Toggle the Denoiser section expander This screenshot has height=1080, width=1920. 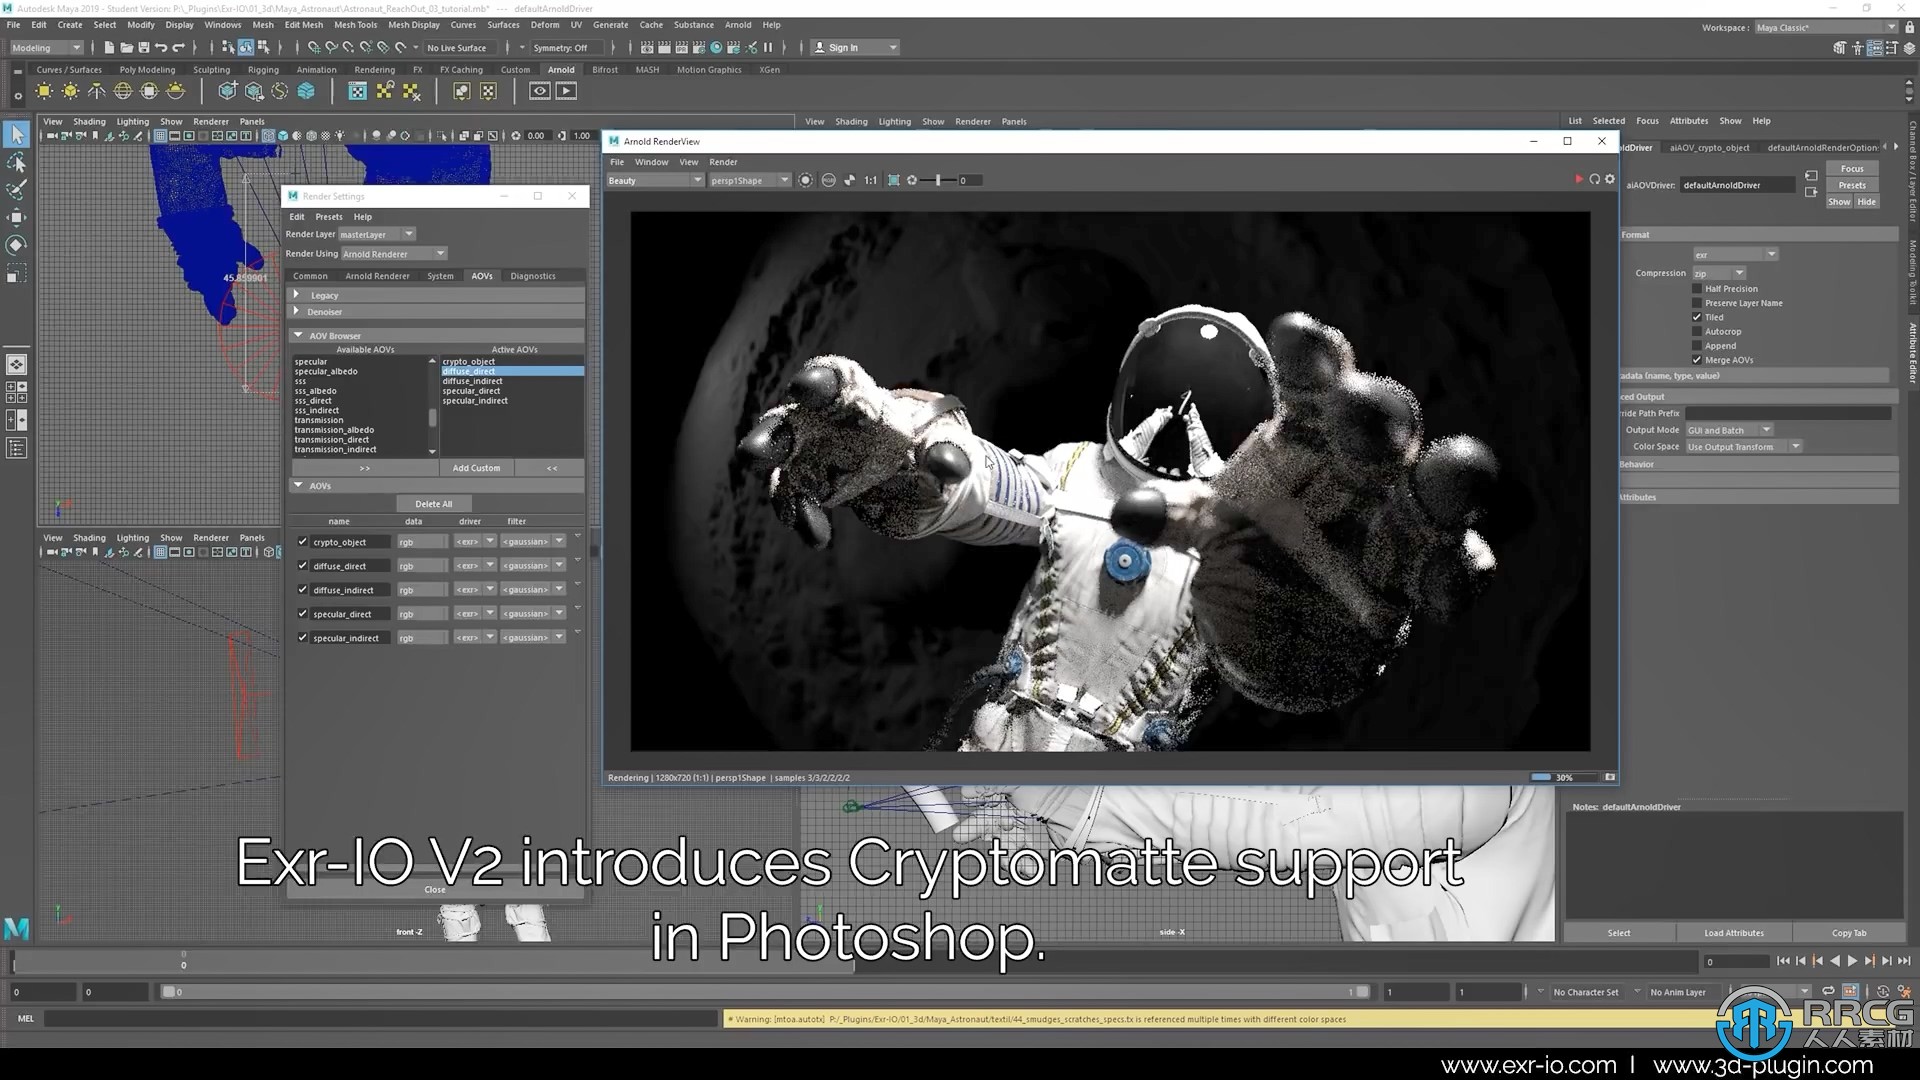[x=295, y=311]
